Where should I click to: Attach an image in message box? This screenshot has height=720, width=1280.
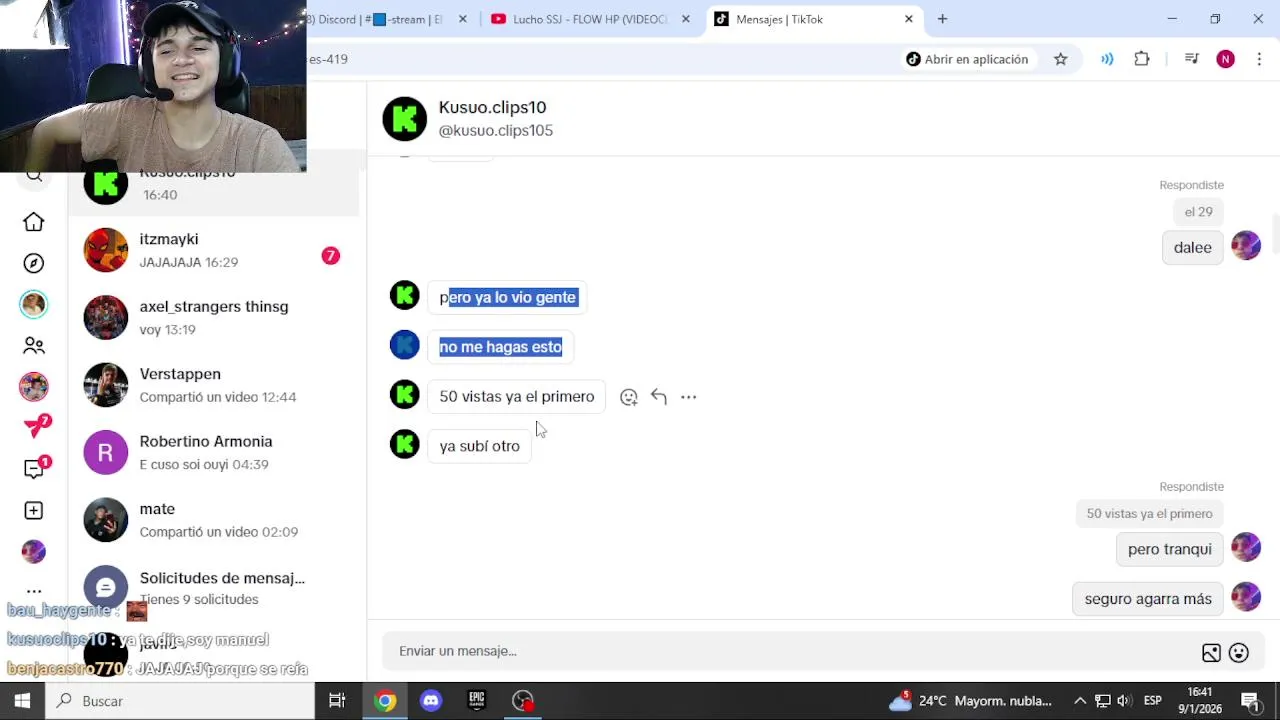1211,653
